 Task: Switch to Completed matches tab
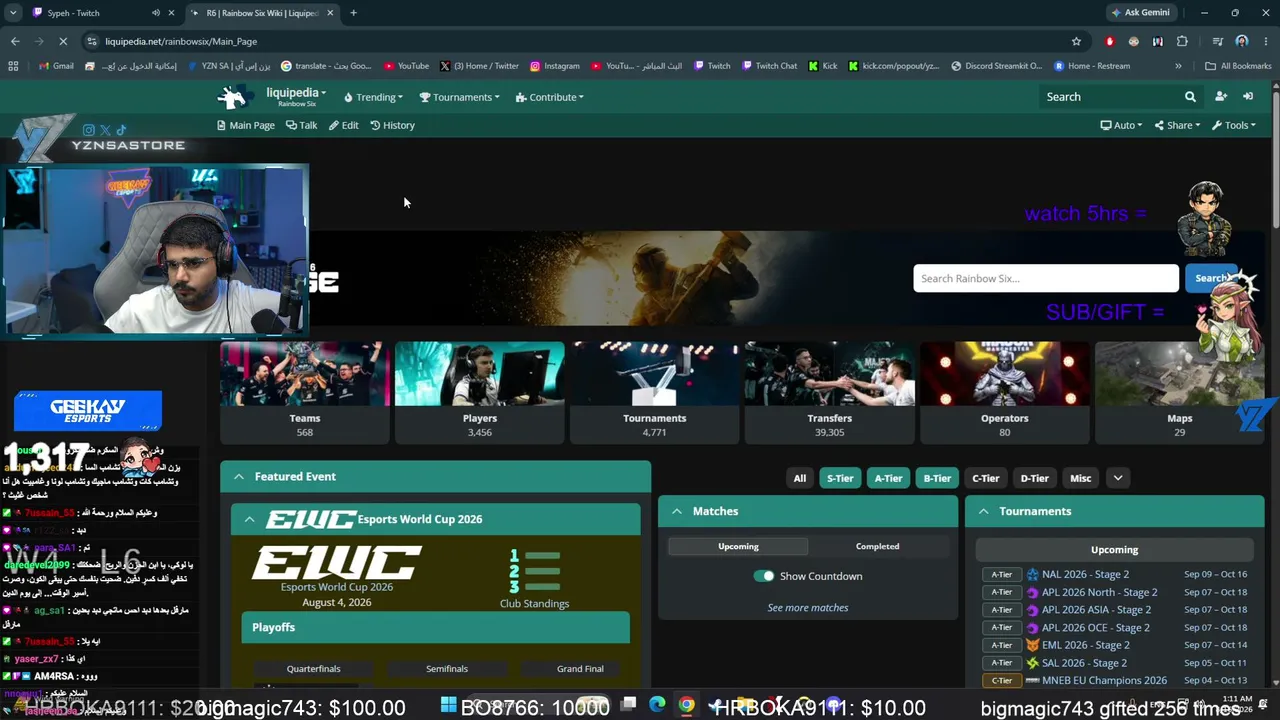coord(877,546)
